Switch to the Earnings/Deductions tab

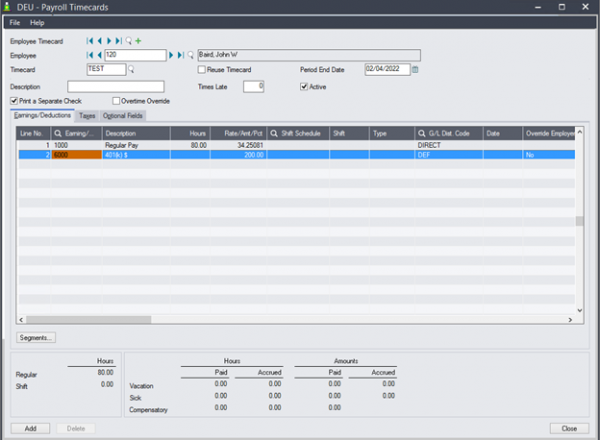click(x=42, y=115)
